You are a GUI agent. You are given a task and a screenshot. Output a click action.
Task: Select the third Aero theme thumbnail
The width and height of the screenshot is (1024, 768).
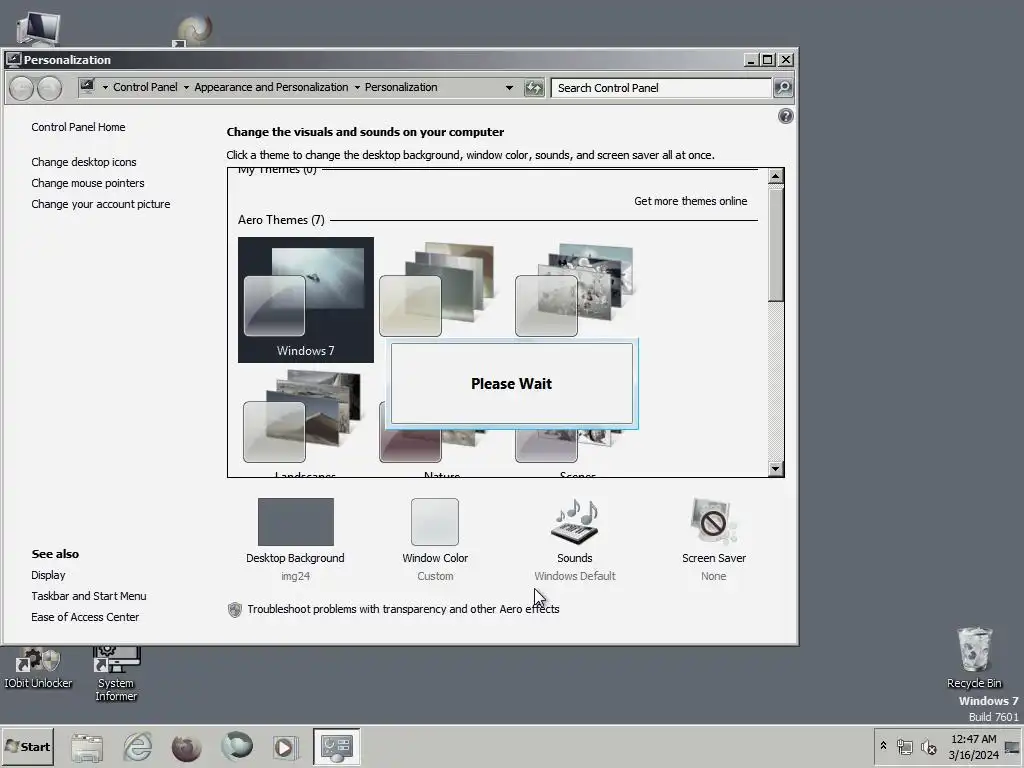point(577,290)
